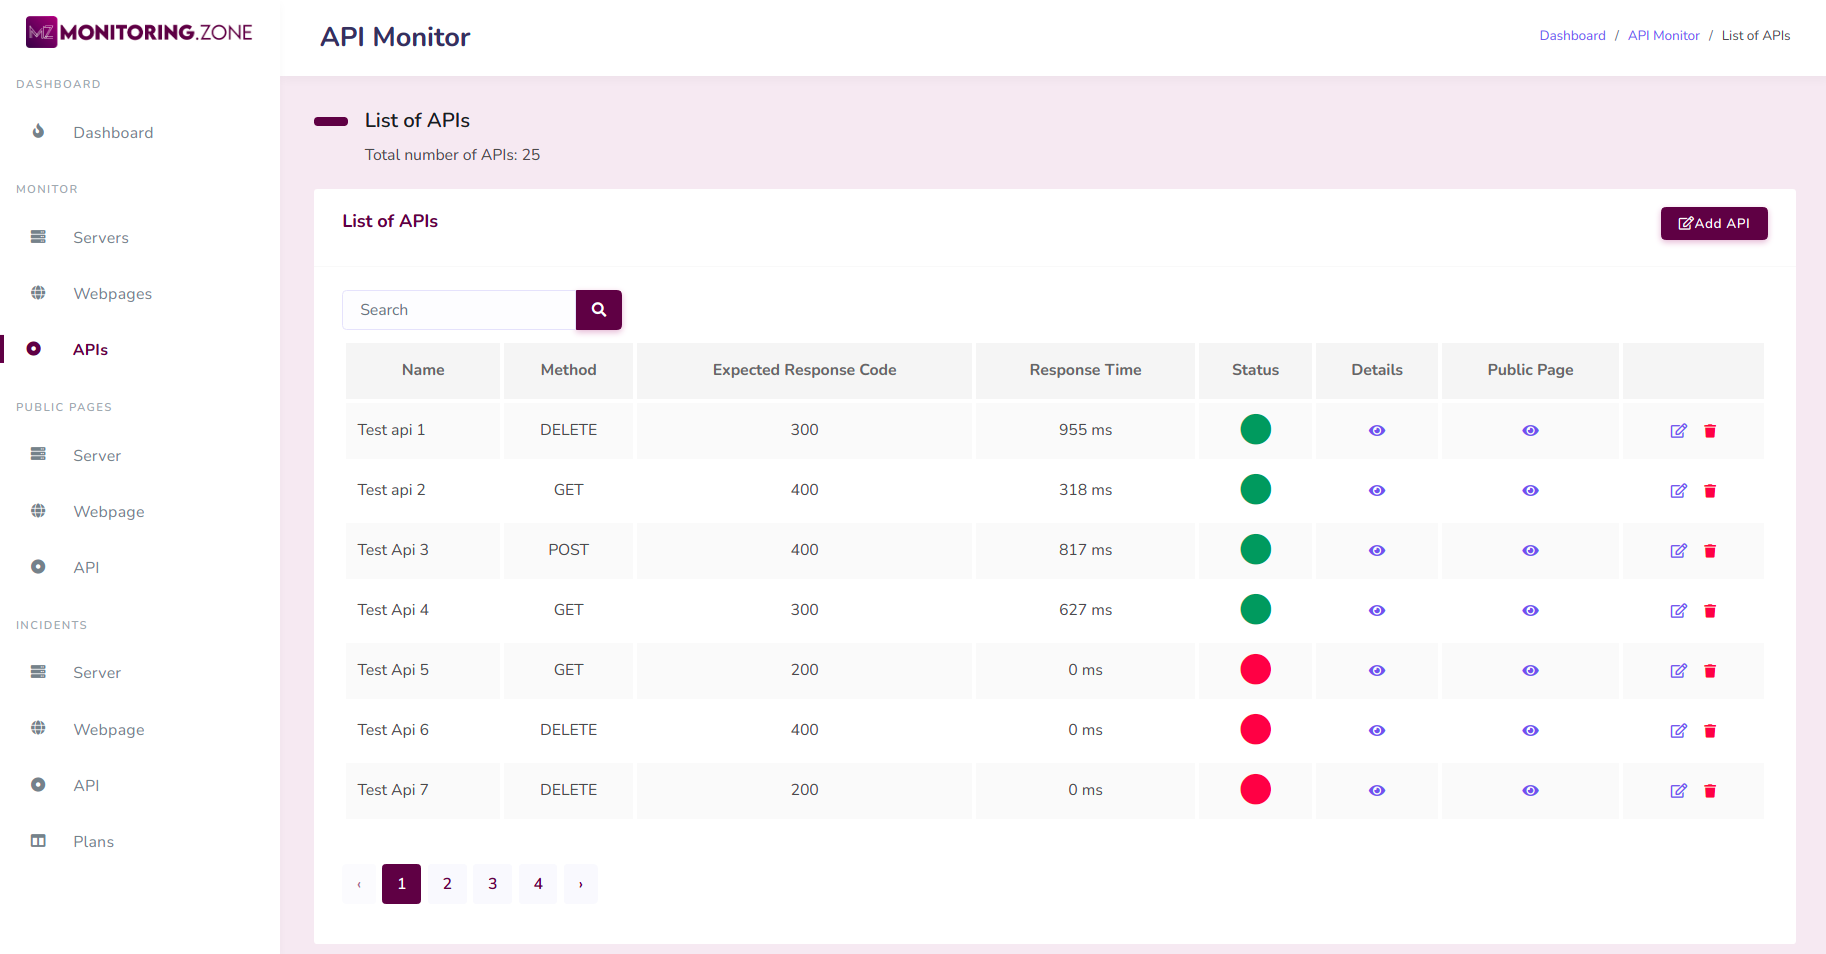Delete Test Api 7 entry
Viewport: 1826px width, 954px height.
[1710, 791]
